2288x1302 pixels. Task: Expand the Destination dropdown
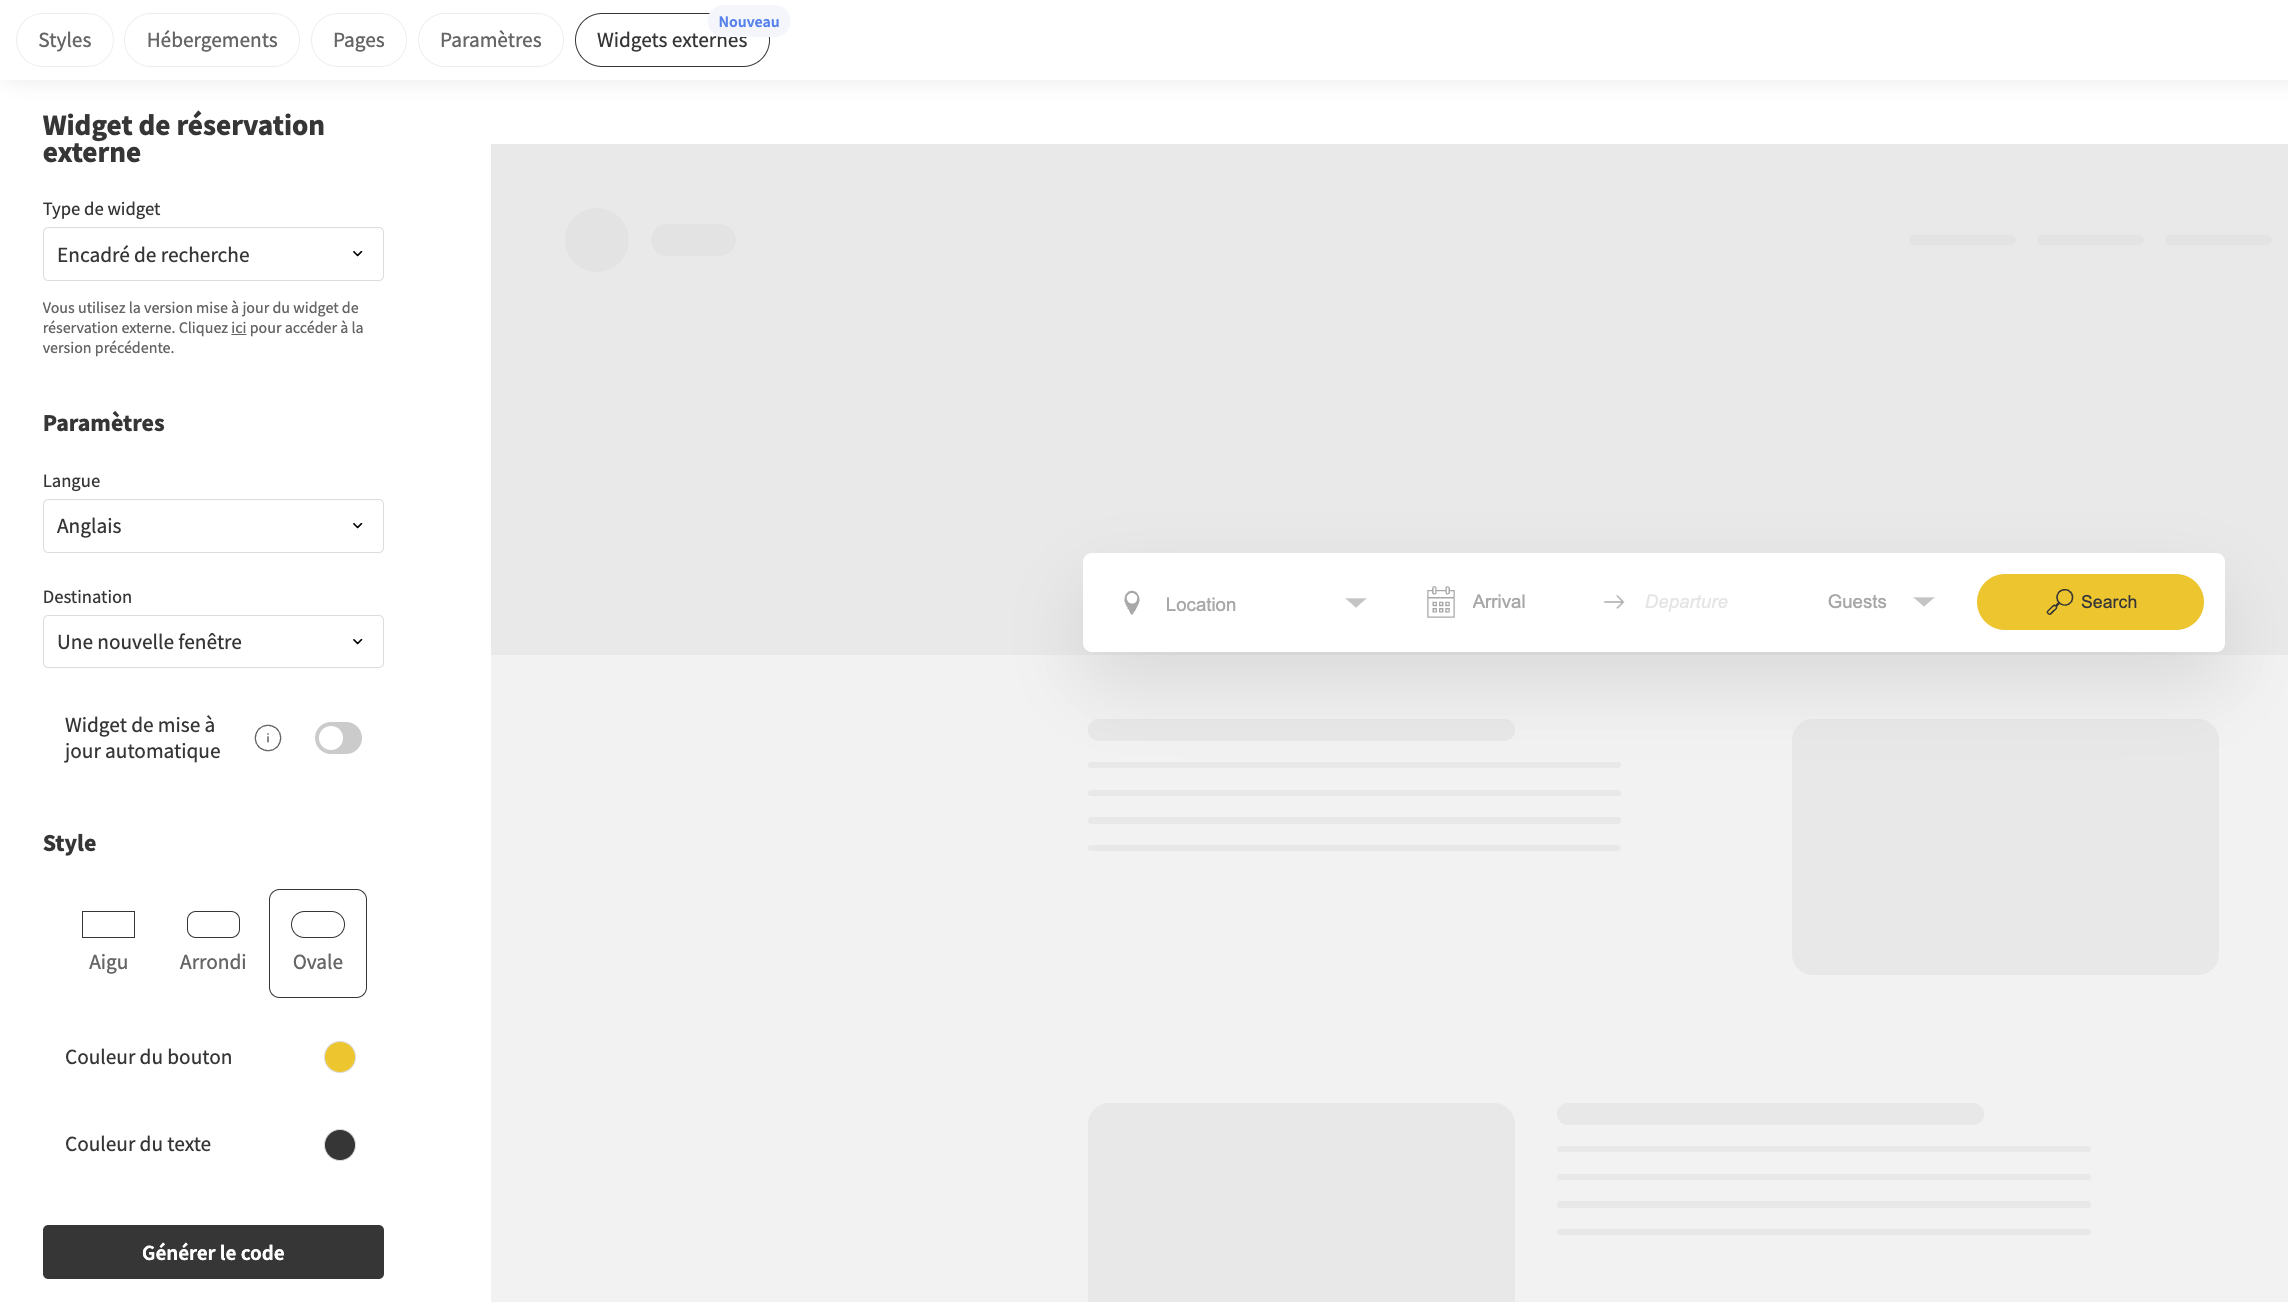click(212, 641)
